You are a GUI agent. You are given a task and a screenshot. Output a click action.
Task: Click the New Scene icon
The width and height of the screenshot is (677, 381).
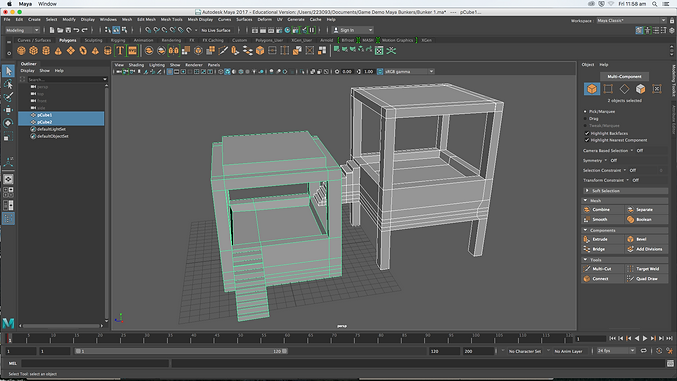pyautogui.click(x=52, y=30)
